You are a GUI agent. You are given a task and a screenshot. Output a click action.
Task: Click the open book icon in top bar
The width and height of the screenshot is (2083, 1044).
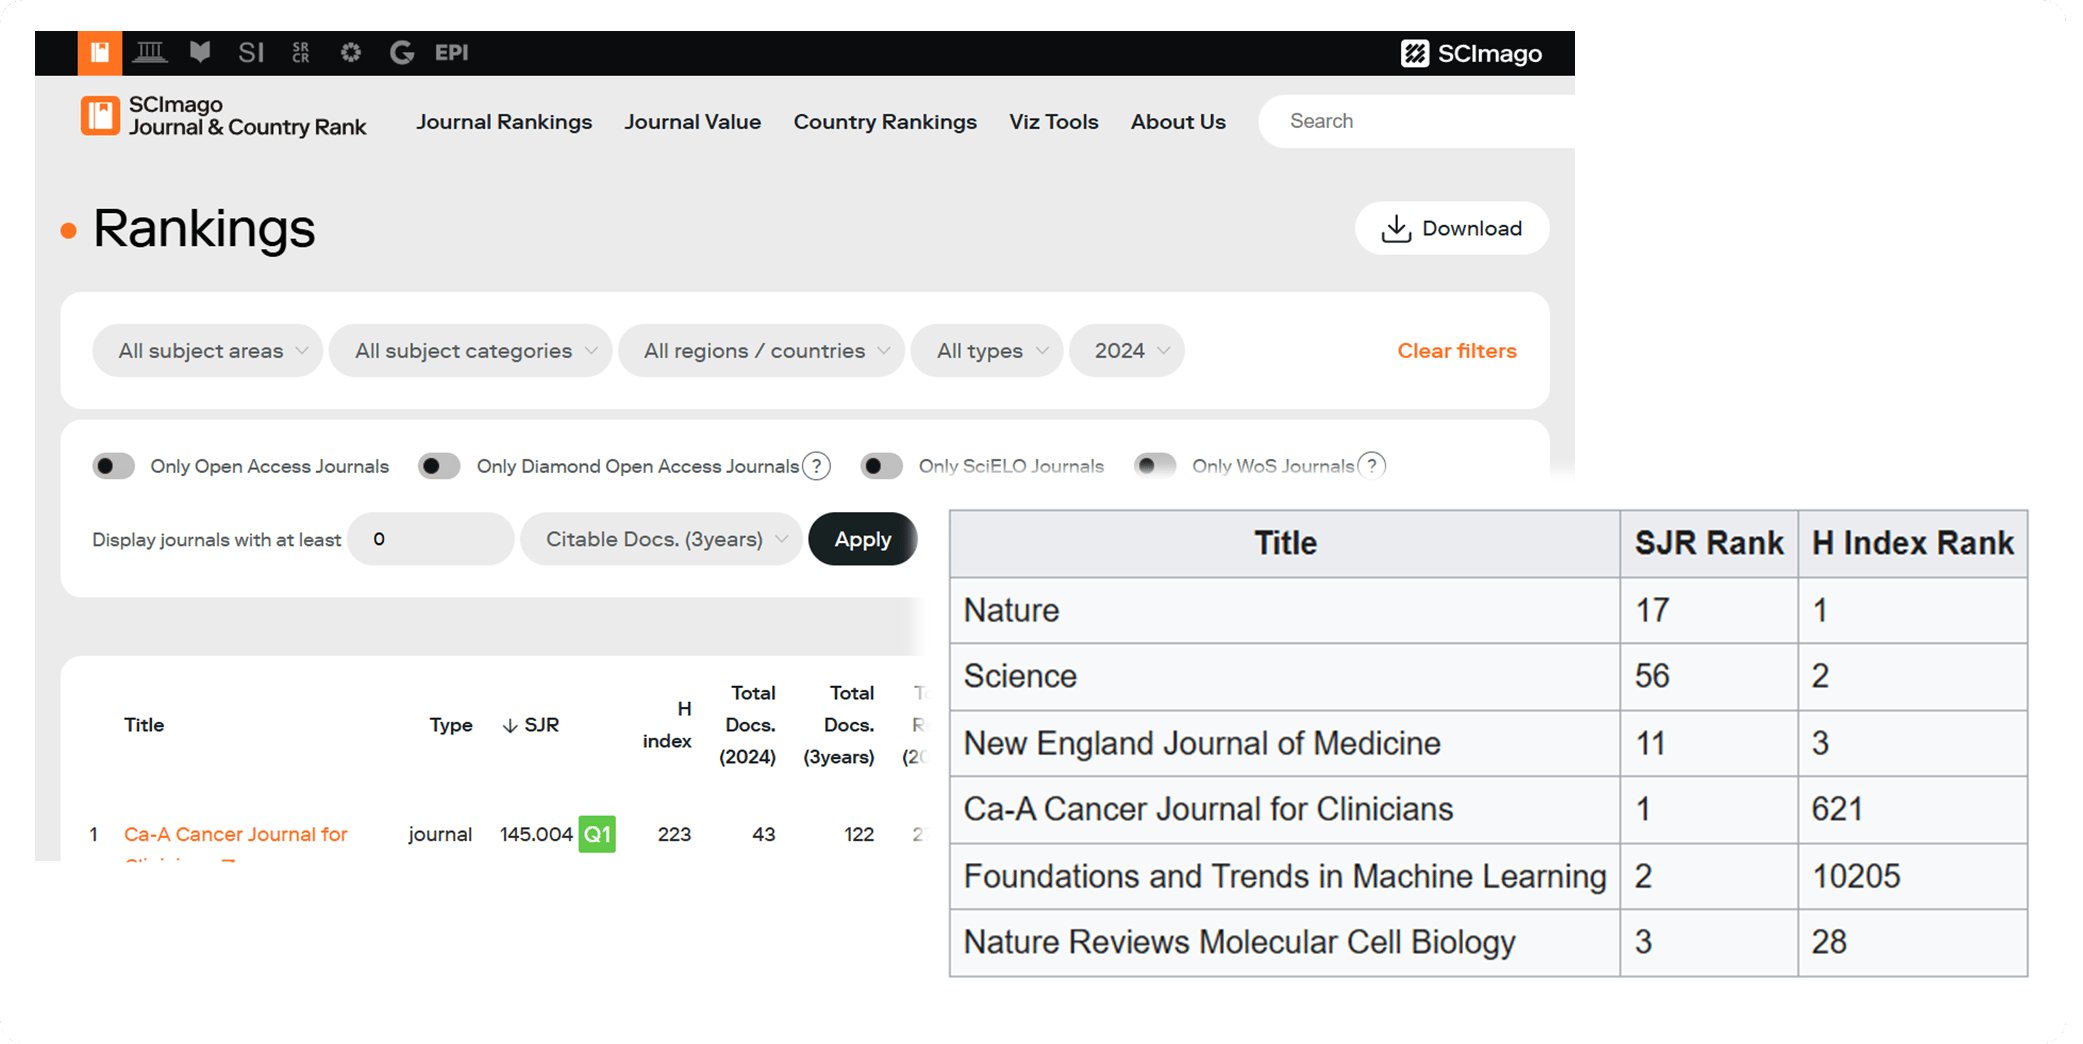point(200,53)
